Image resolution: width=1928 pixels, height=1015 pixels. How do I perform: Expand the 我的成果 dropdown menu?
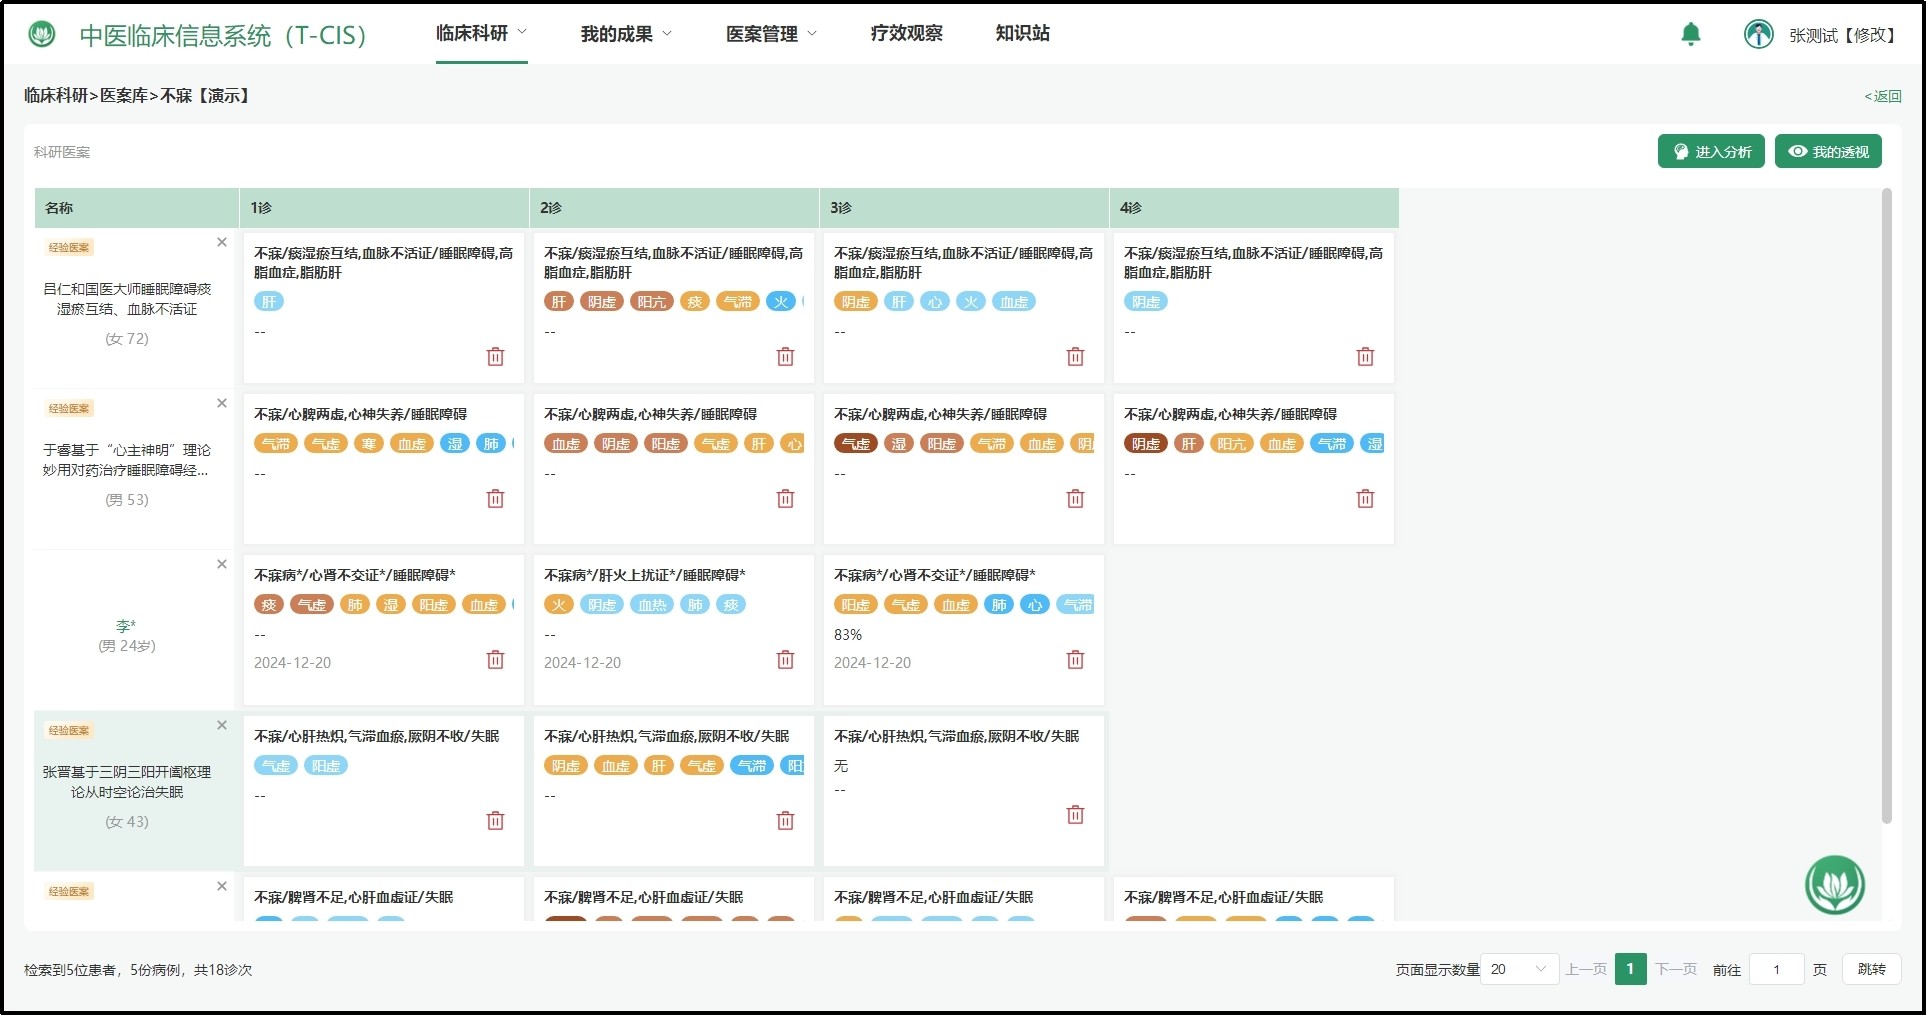[626, 34]
